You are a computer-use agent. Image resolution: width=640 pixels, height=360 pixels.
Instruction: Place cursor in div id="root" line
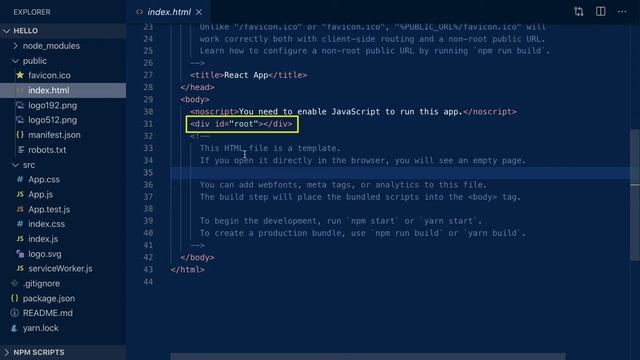242,124
